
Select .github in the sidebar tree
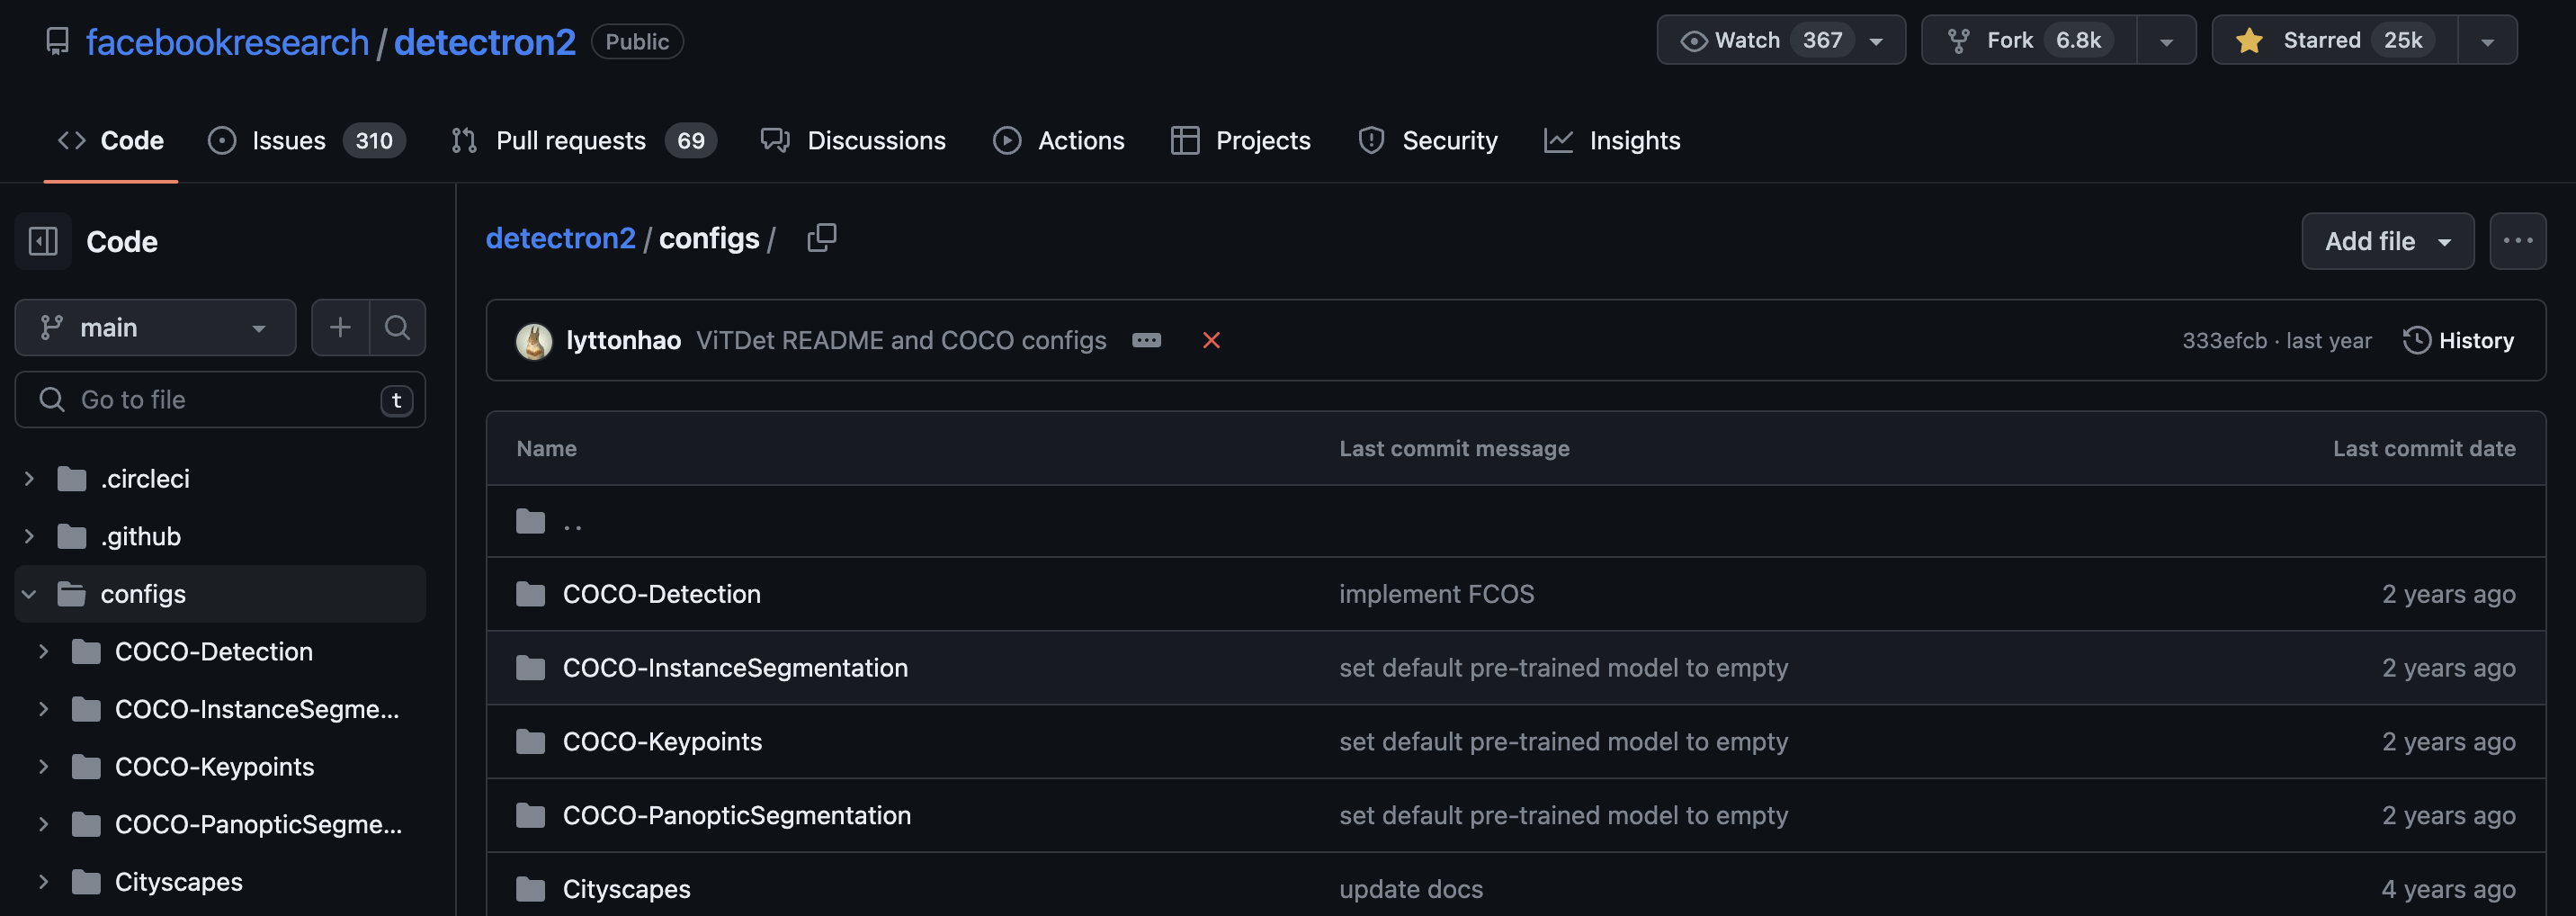(141, 536)
